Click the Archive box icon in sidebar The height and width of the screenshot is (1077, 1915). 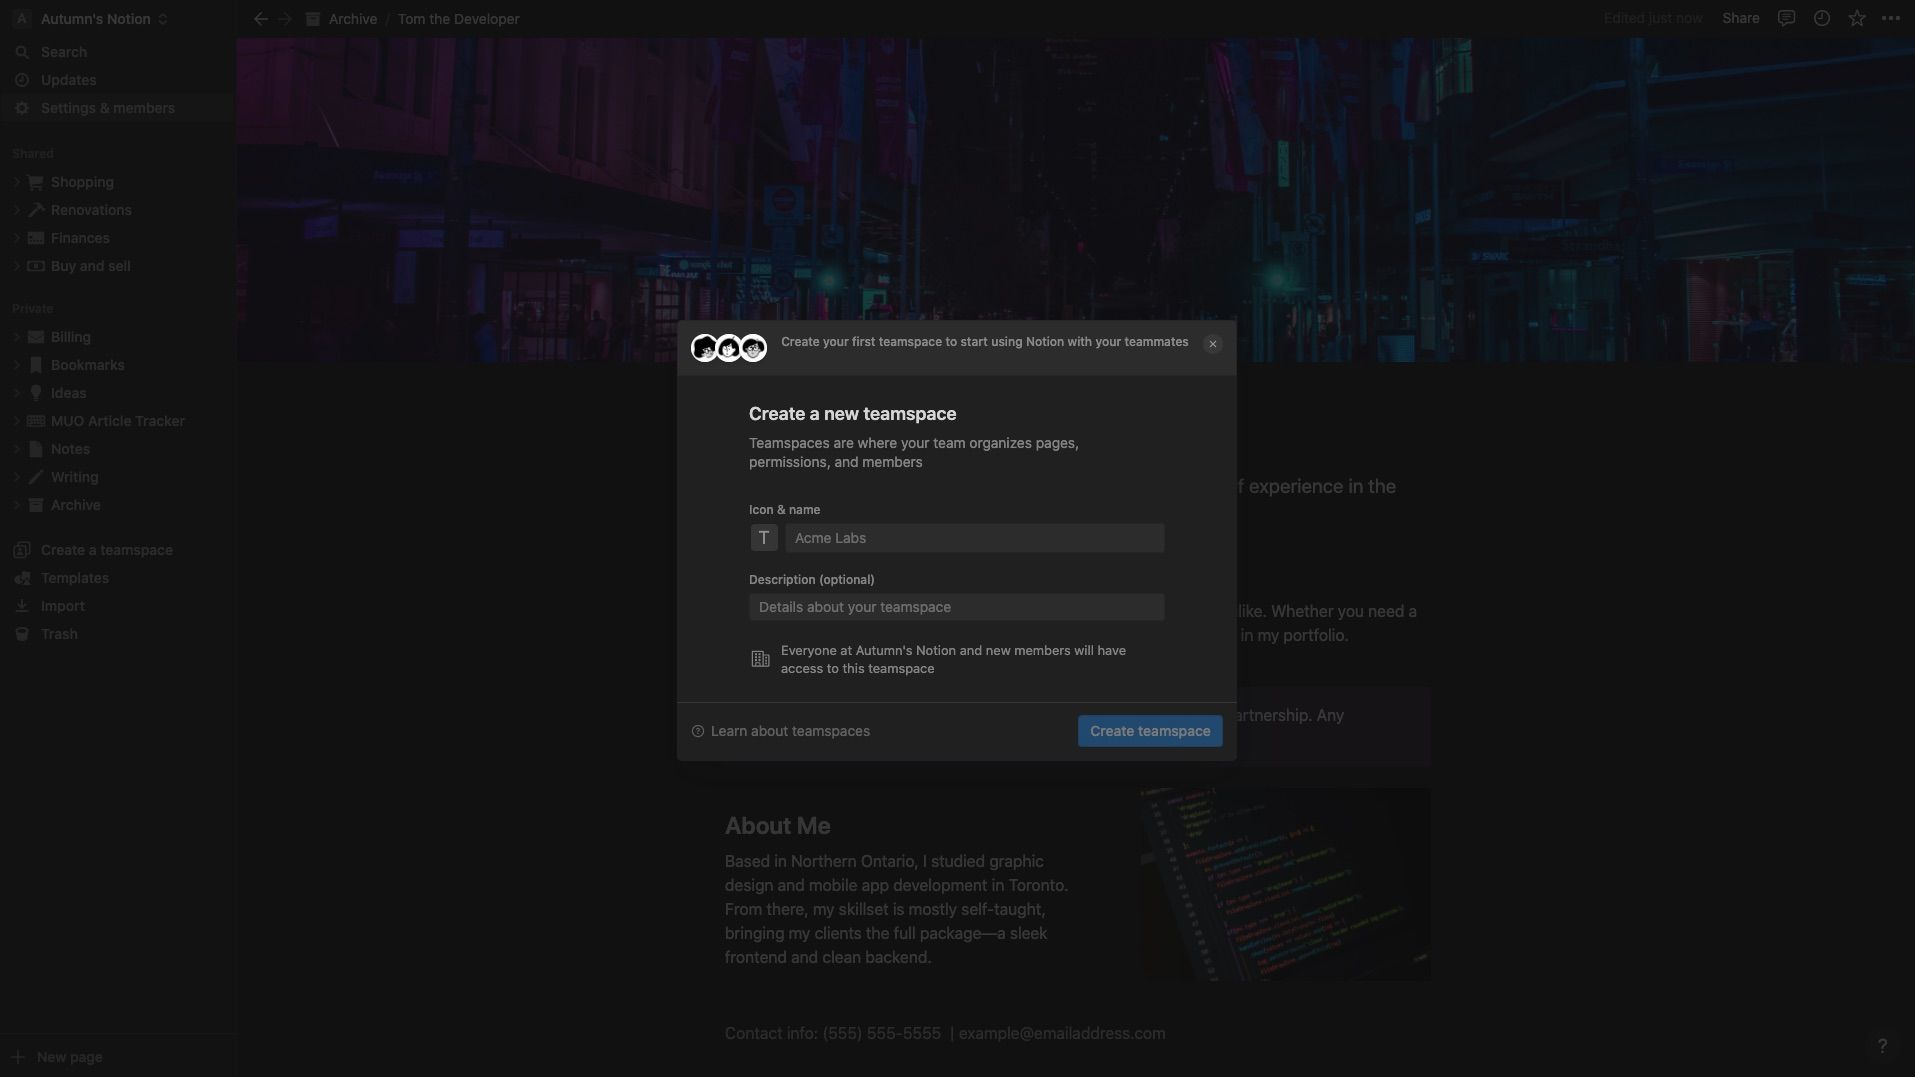click(36, 505)
